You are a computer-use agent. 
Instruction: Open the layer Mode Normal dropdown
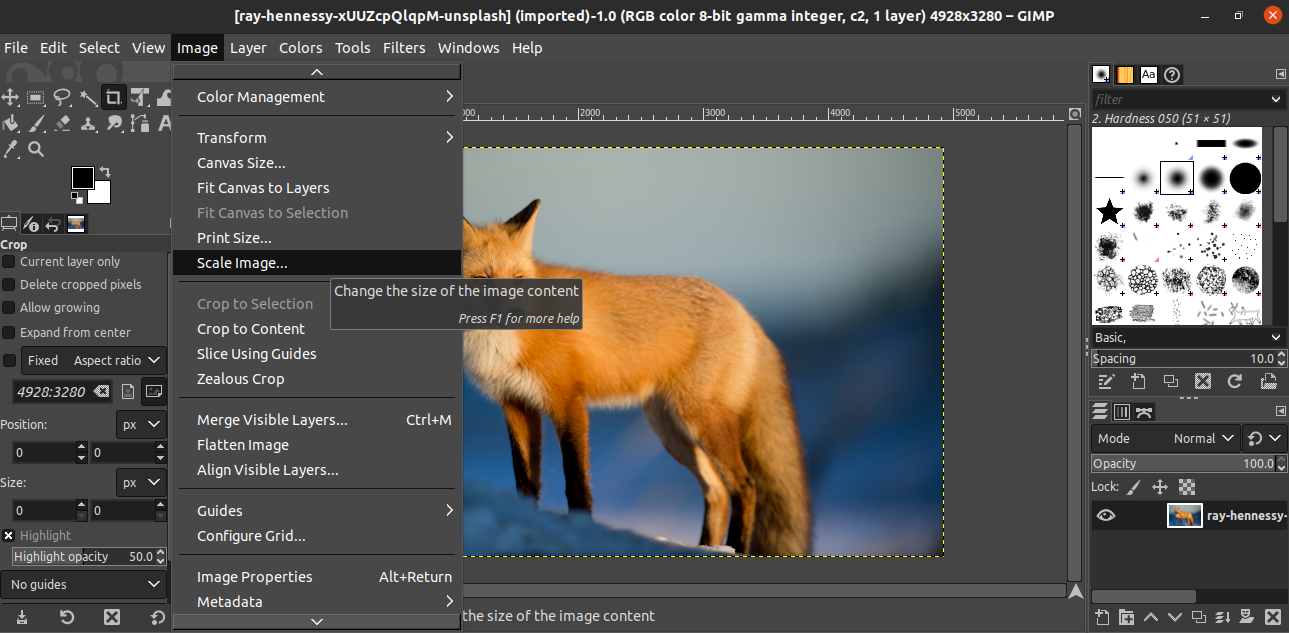(1165, 438)
